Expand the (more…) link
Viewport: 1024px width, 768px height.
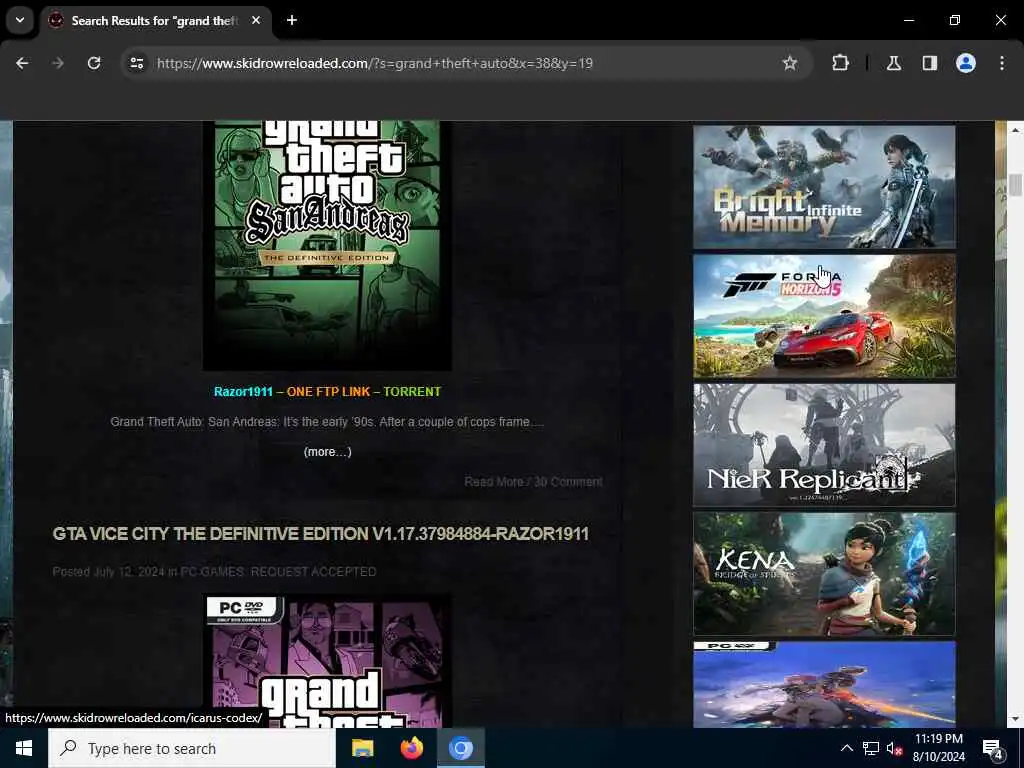(327, 452)
